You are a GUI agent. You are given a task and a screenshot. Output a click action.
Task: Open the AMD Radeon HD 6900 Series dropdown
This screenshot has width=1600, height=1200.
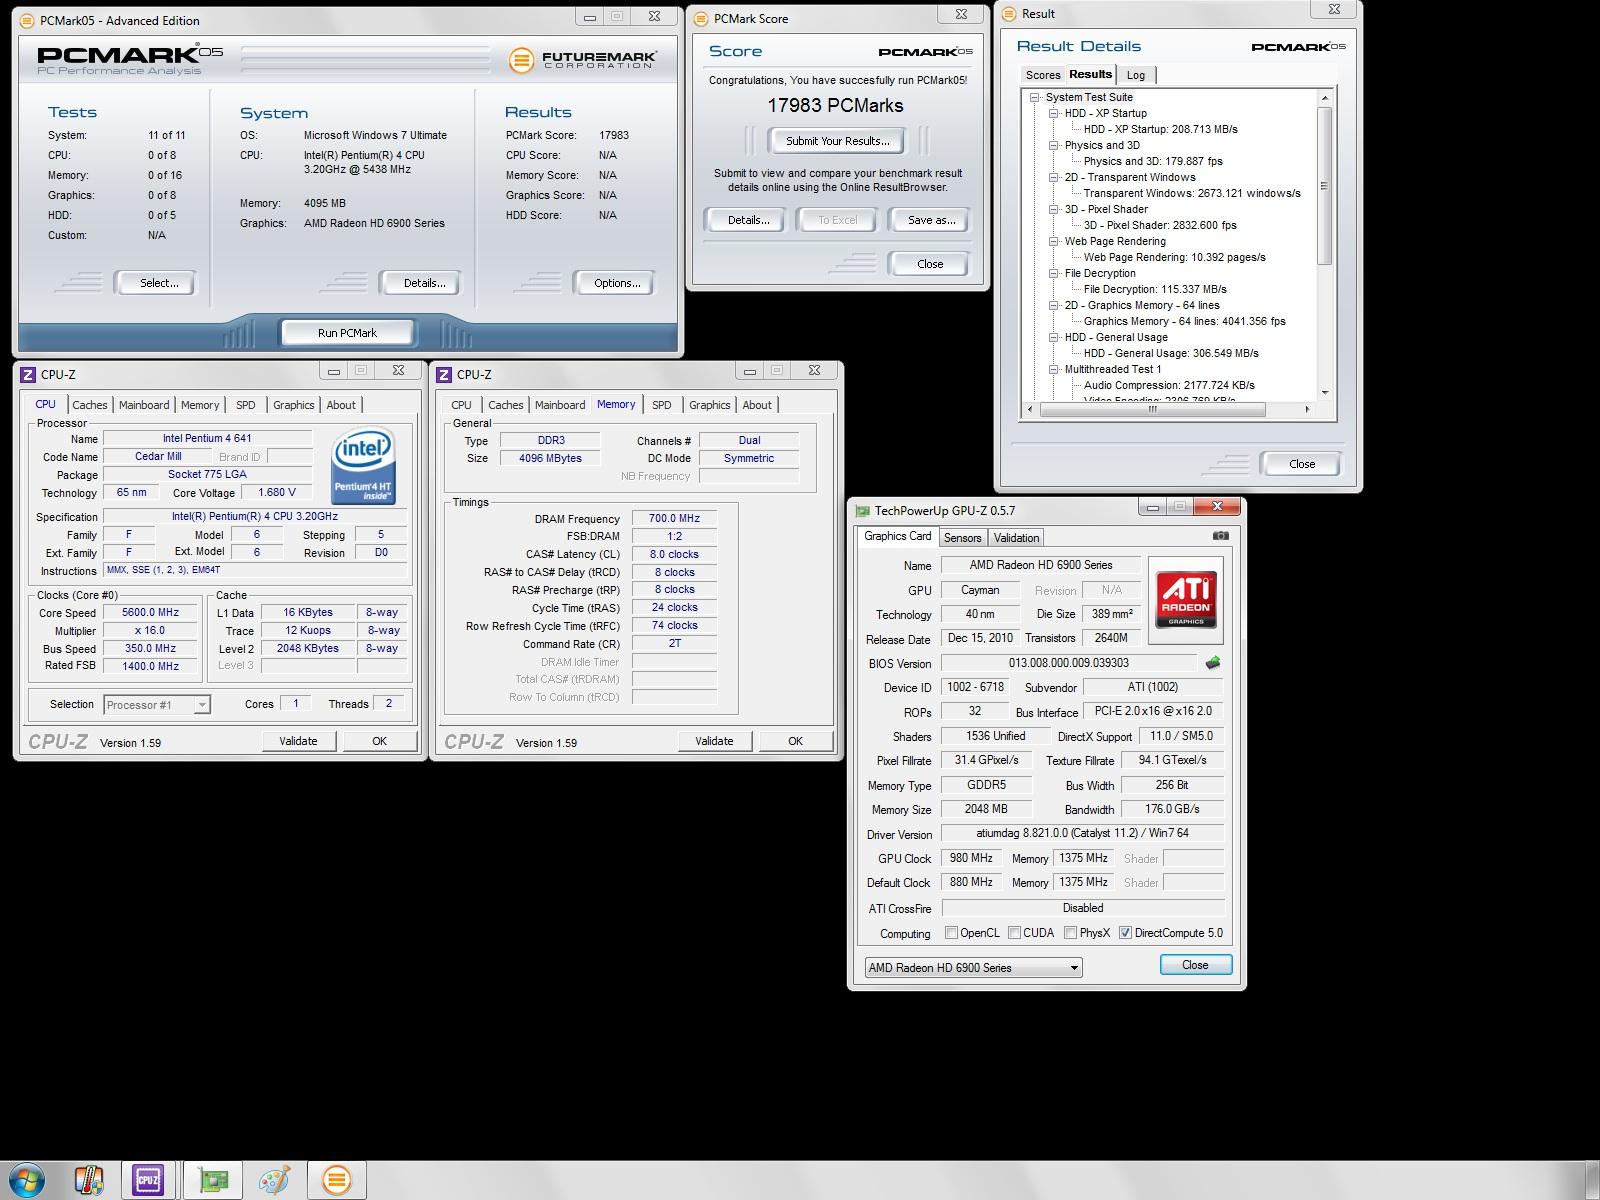coord(973,967)
